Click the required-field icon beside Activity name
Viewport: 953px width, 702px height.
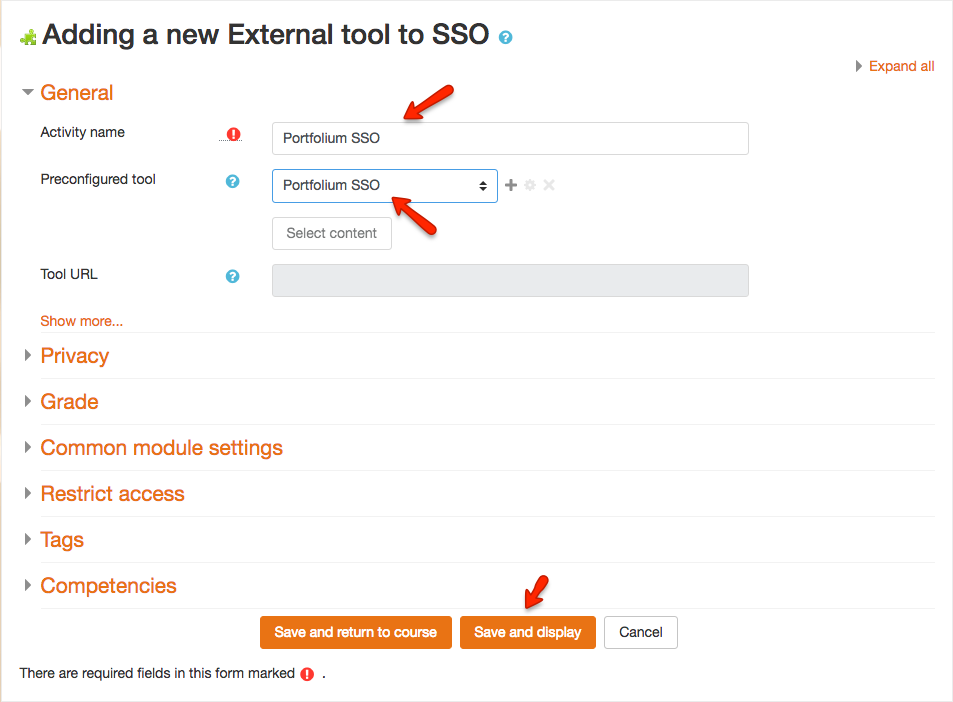(233, 134)
